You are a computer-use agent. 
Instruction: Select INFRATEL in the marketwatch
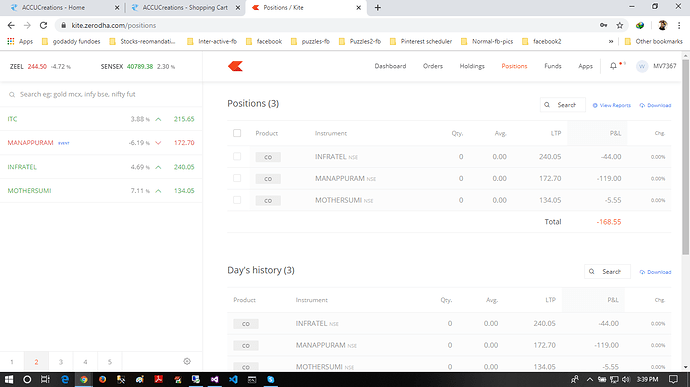tap(101, 167)
